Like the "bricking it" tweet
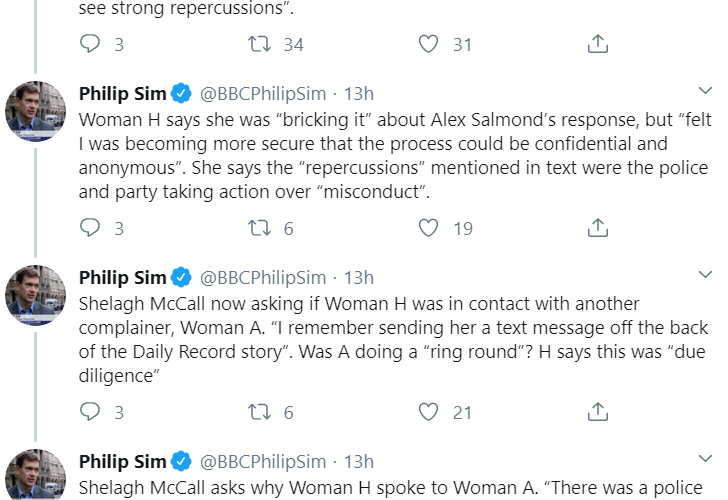728x500 pixels. tap(429, 228)
